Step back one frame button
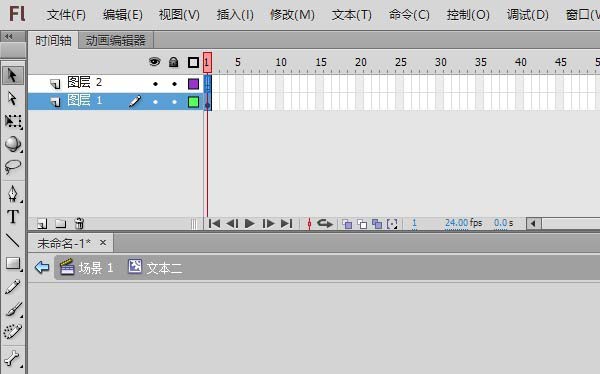The image size is (600, 374). click(x=232, y=223)
